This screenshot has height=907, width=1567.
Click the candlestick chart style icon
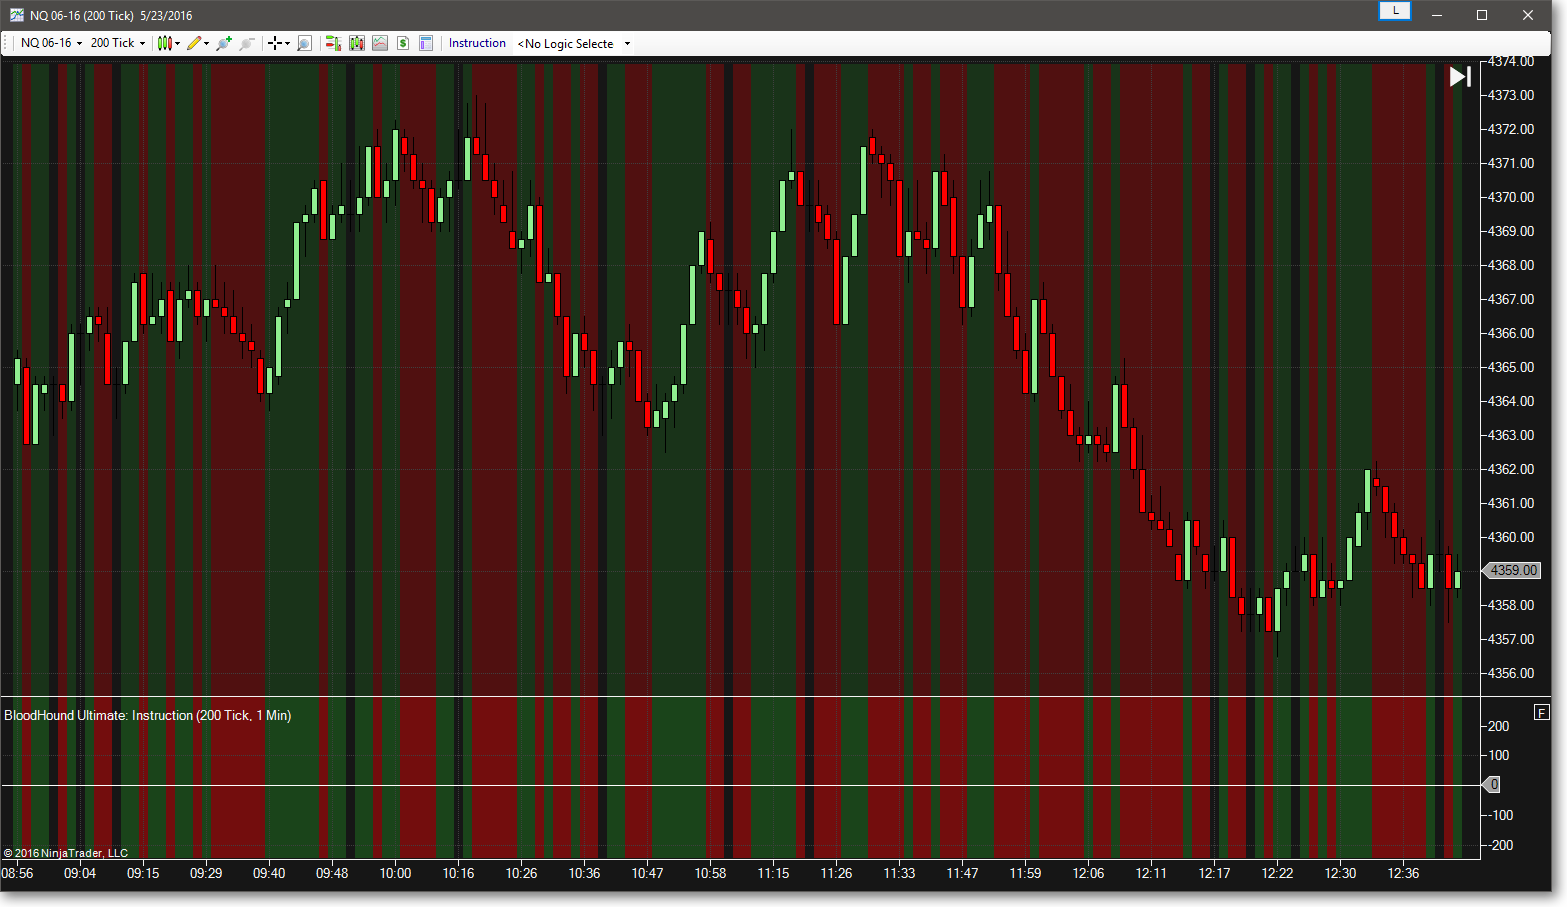(x=164, y=43)
